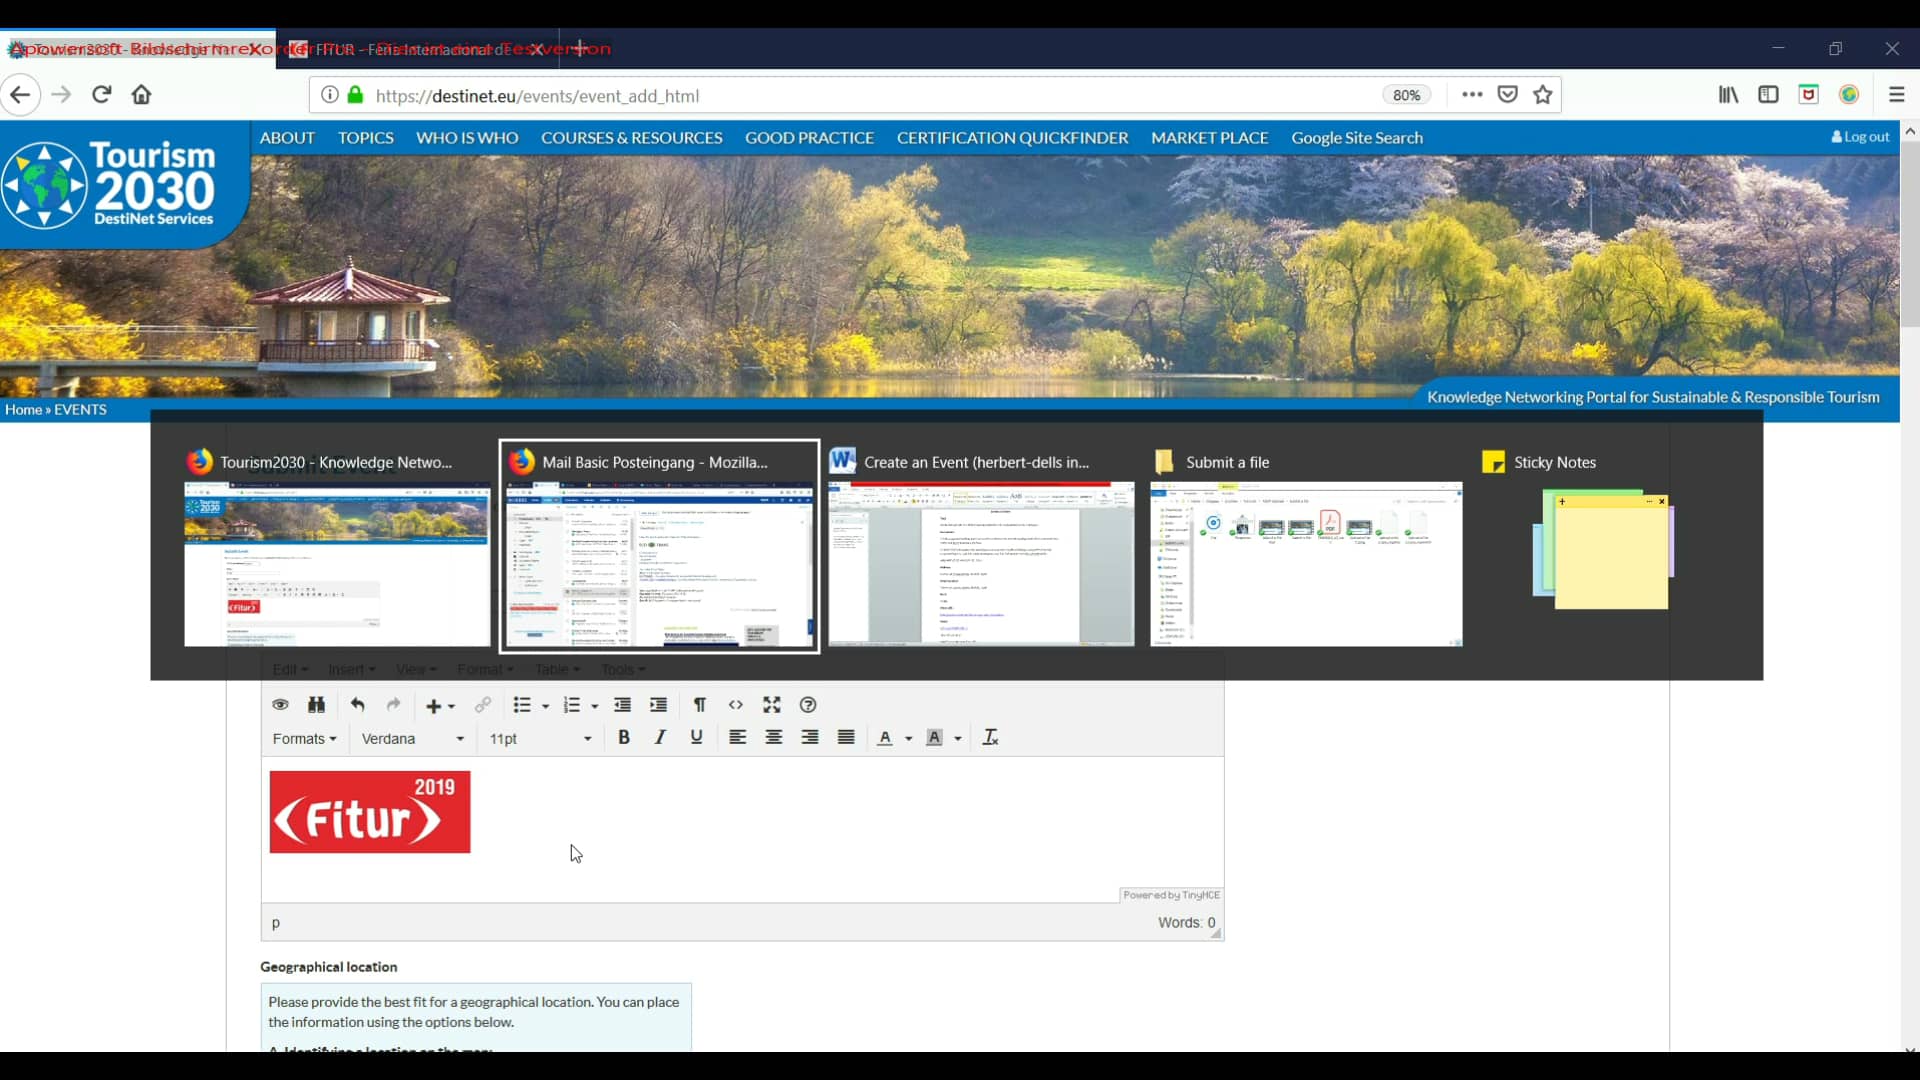Decrease indent in the editor
This screenshot has width=1920, height=1080.
pyautogui.click(x=622, y=705)
